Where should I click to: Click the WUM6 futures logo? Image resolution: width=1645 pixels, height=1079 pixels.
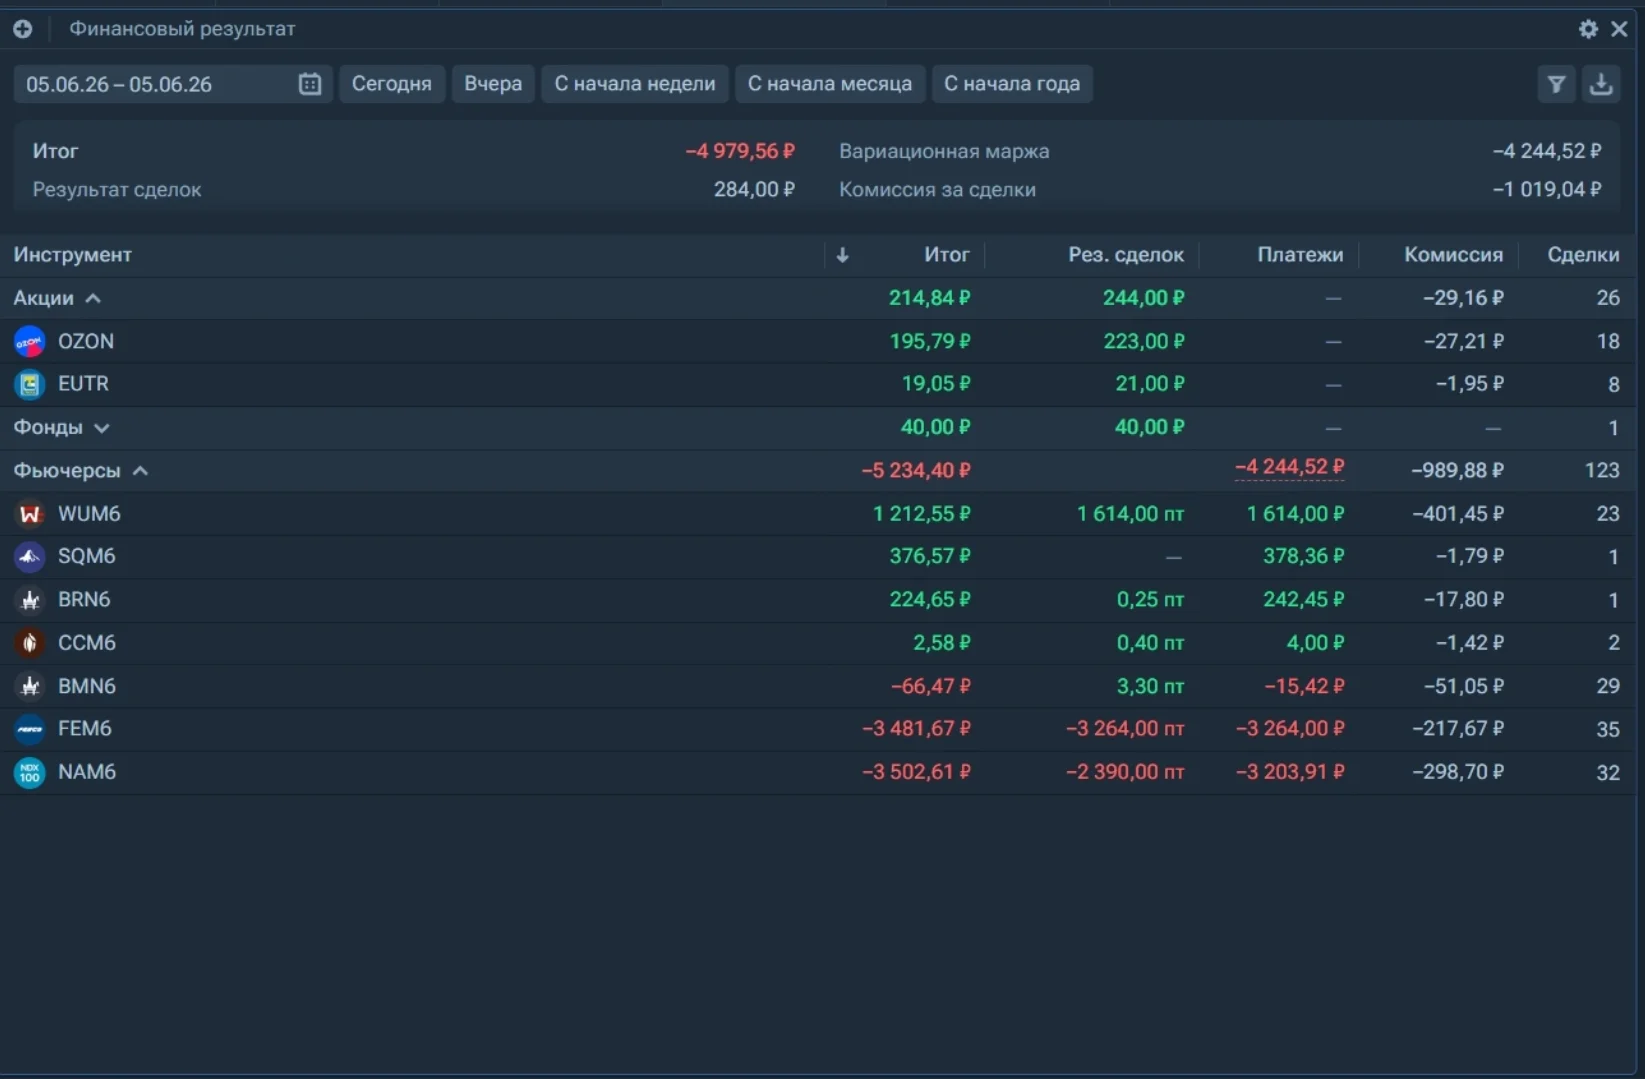30,514
